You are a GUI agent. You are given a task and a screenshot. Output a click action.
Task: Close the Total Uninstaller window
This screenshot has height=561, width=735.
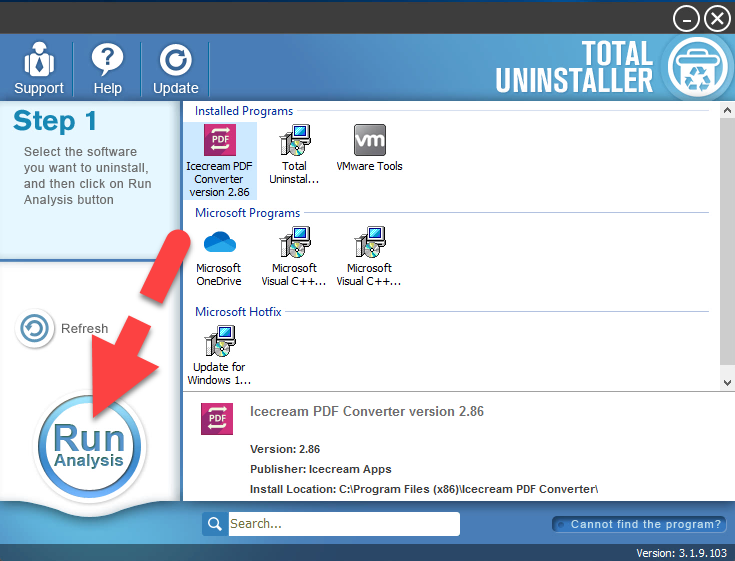pyautogui.click(x=717, y=19)
